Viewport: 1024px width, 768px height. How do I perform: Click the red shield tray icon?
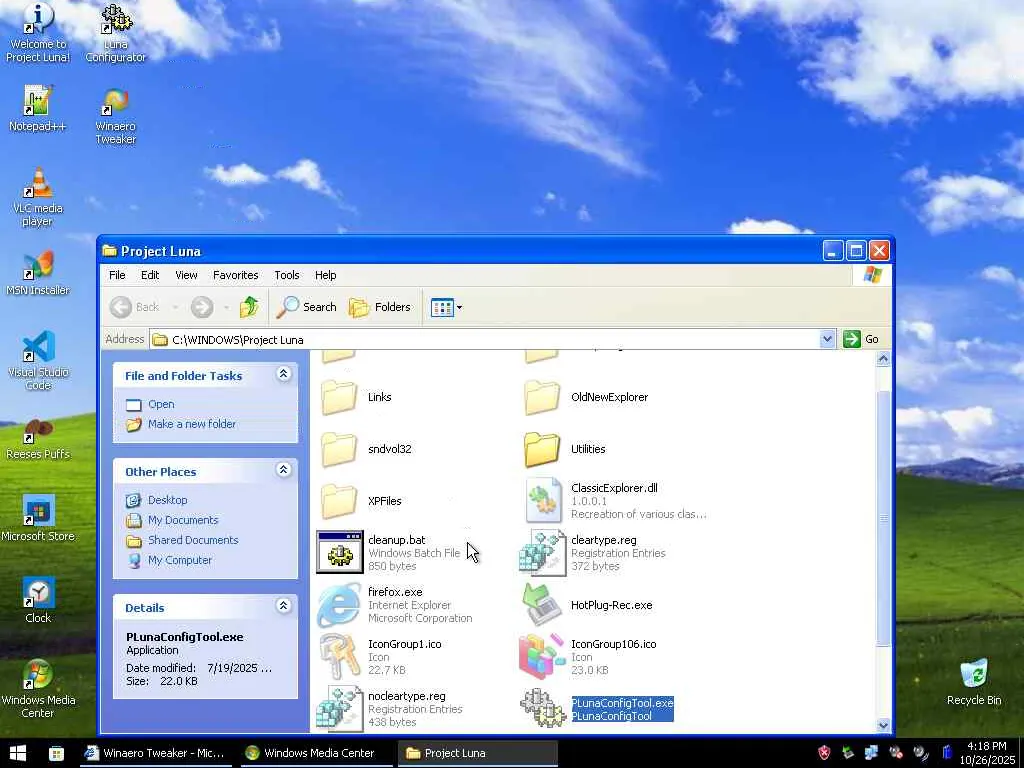pyautogui.click(x=824, y=753)
